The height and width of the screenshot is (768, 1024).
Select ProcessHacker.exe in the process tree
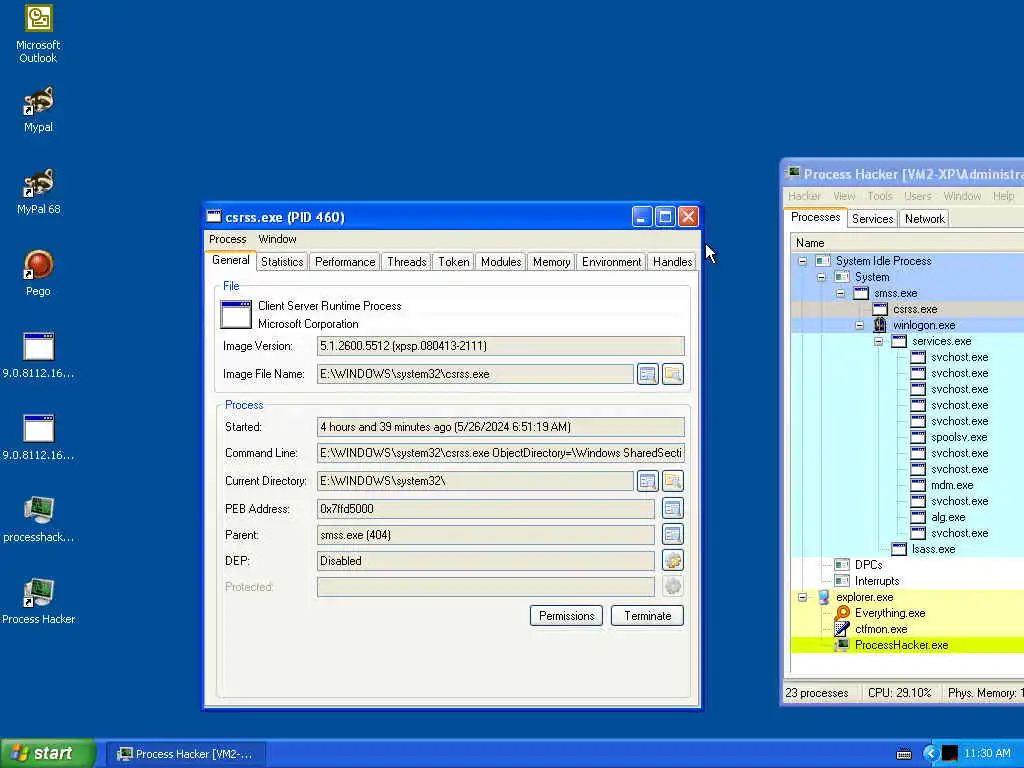tap(901, 645)
